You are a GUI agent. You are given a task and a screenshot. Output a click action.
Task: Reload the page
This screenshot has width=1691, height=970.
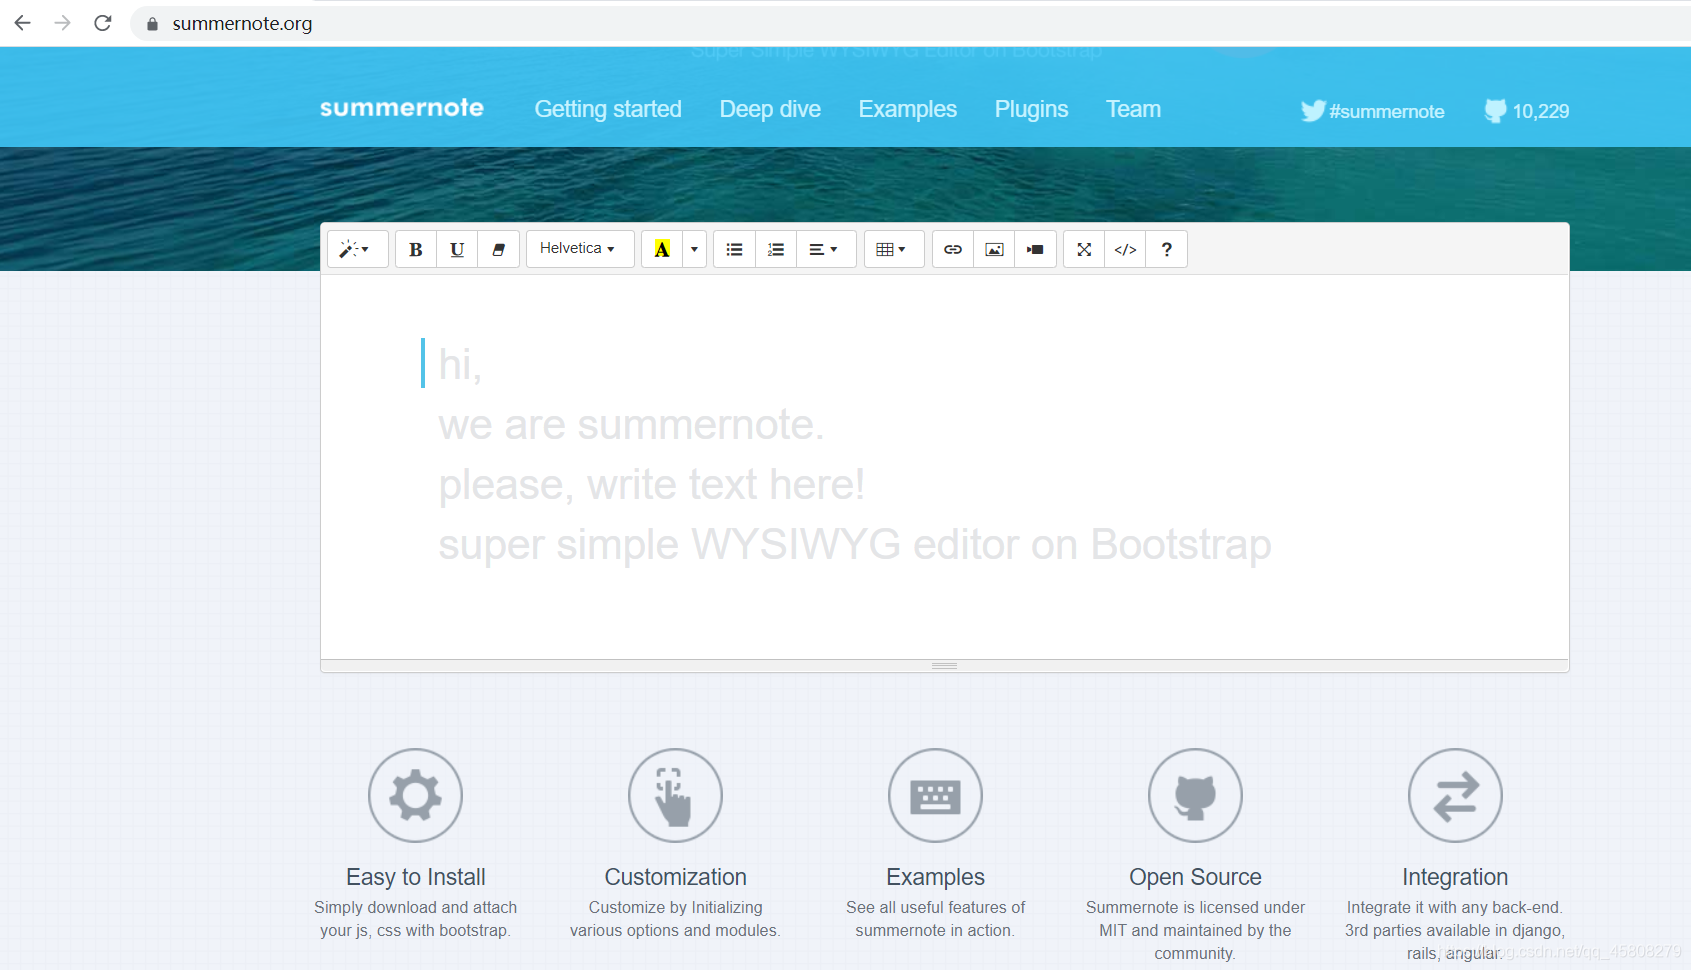point(102,23)
